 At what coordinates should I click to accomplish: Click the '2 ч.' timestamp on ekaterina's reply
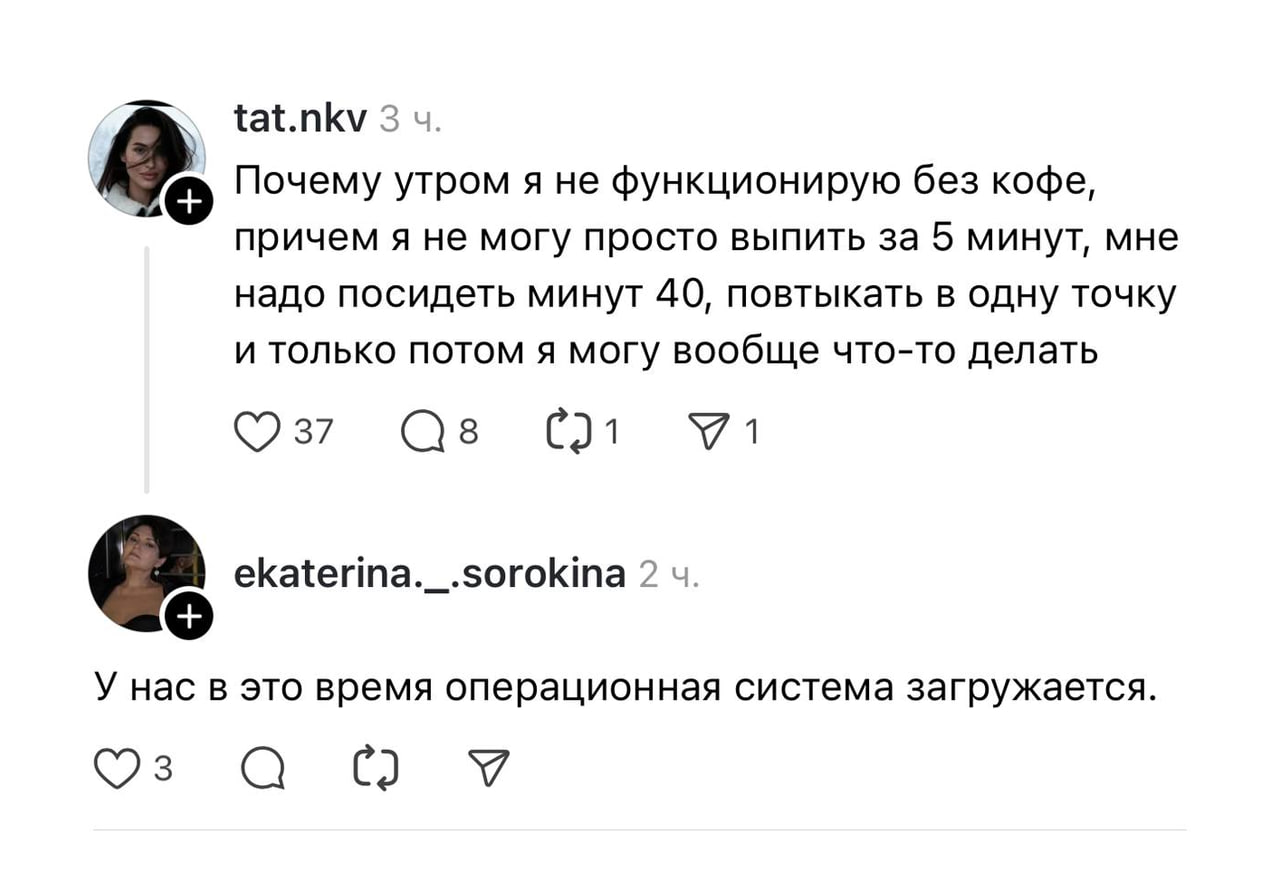pyautogui.click(x=670, y=574)
